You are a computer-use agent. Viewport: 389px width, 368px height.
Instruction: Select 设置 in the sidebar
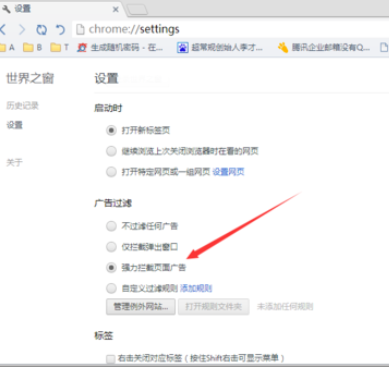pos(15,125)
